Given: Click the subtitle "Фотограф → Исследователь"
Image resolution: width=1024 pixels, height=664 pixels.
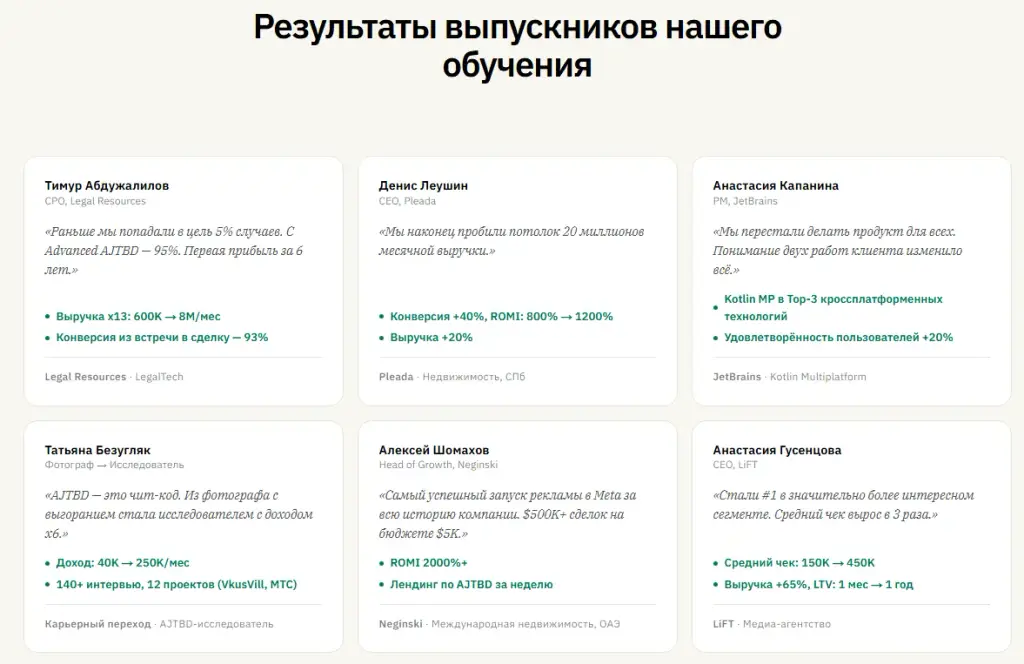Looking at the screenshot, I should pyautogui.click(x=114, y=465).
